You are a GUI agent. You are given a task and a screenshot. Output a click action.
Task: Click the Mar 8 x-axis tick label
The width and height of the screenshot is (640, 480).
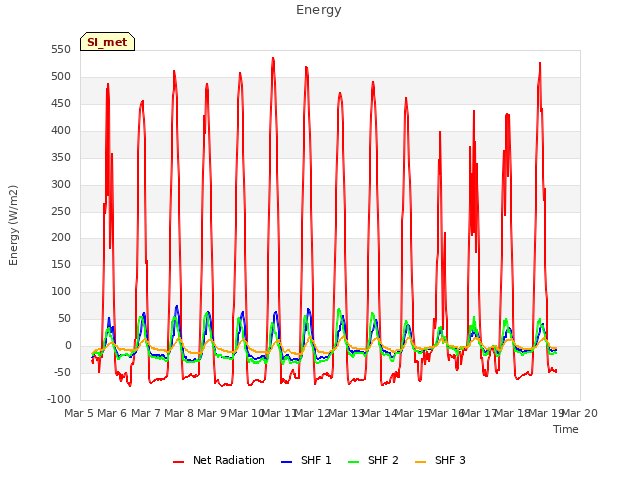(x=179, y=413)
